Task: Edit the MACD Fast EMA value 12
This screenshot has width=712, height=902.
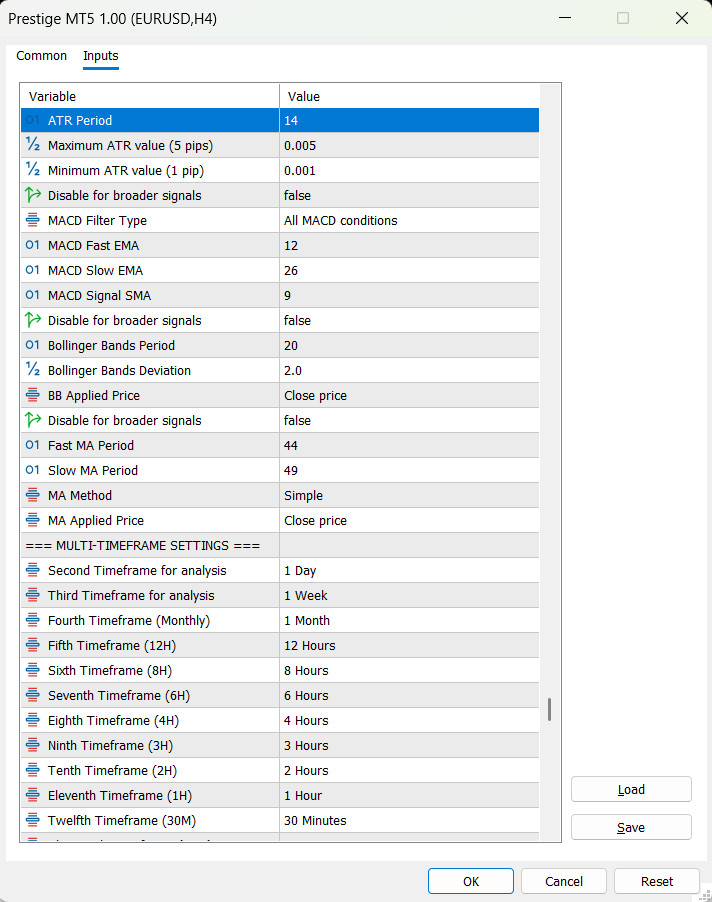Action: 409,245
